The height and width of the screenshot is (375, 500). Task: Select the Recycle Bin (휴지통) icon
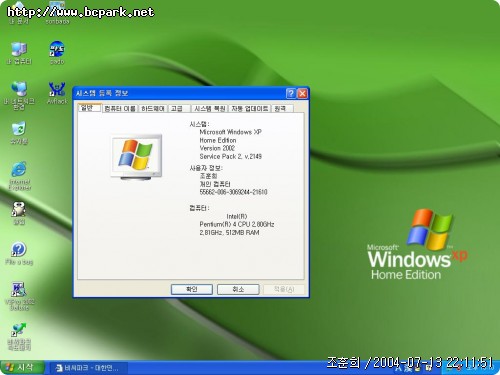[x=19, y=133]
